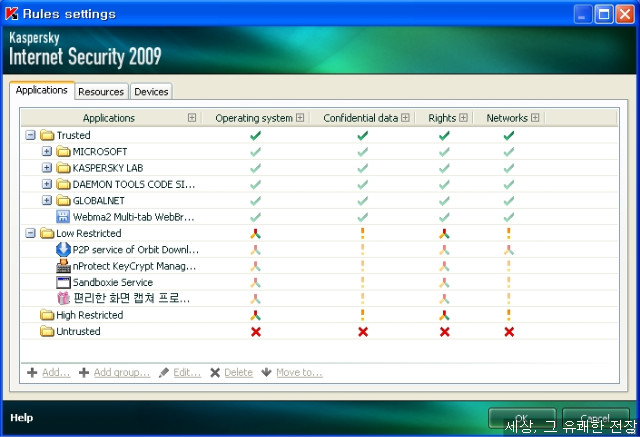Close the Rules settings window
Image resolution: width=640 pixels, height=437 pixels.
click(x=625, y=14)
